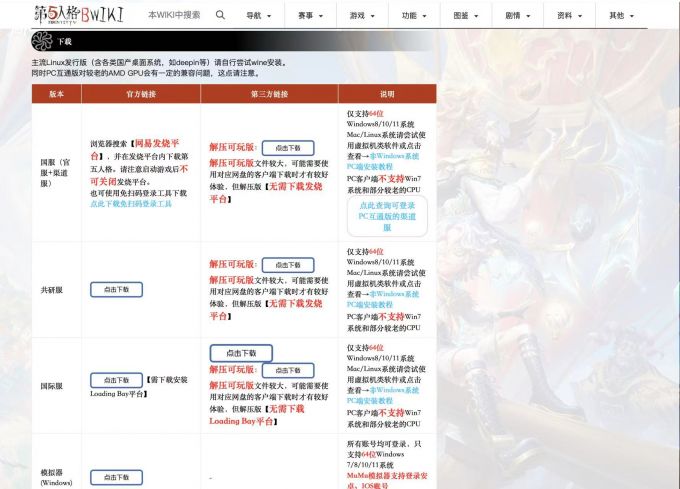Click the 第5人格 BWIKI logo
This screenshot has width=680, height=489.
79,15
